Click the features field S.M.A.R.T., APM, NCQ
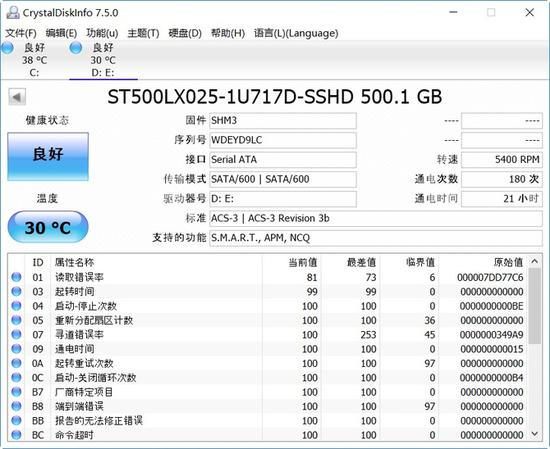 376,238
